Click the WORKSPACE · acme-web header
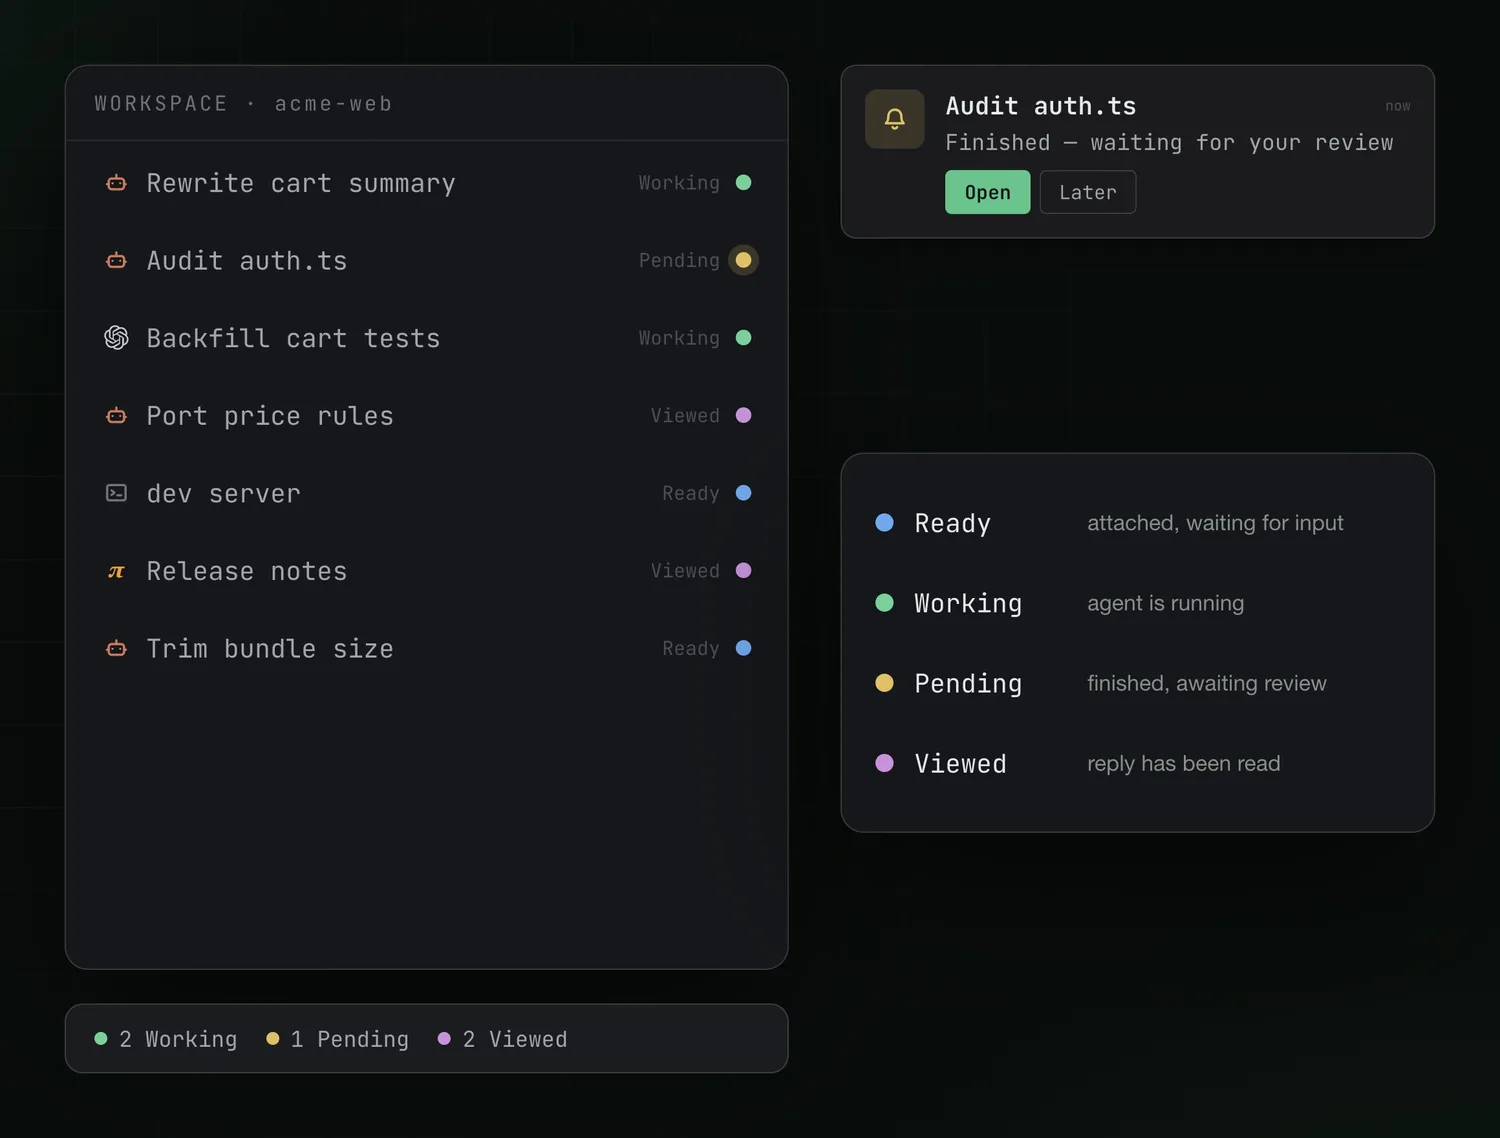 [x=243, y=104]
